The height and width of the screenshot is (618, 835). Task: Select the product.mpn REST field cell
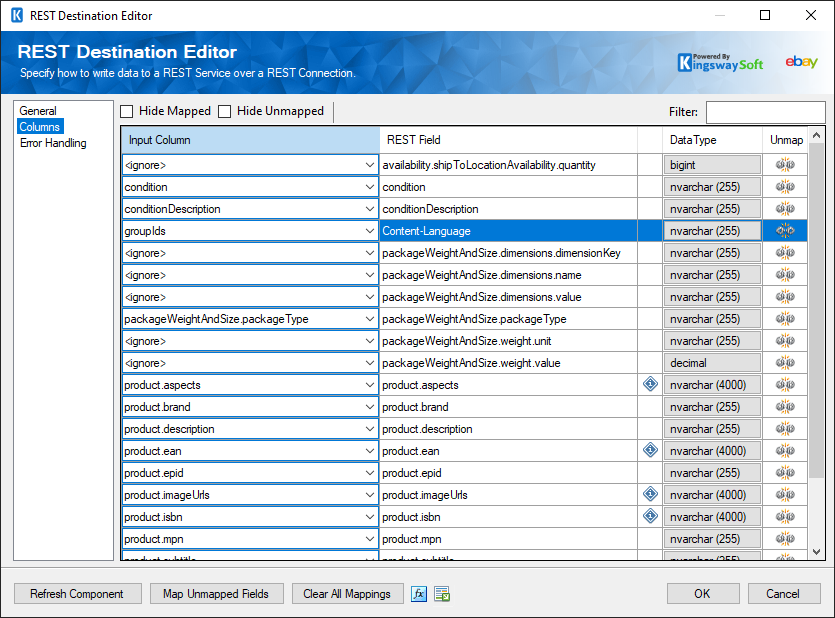click(508, 539)
